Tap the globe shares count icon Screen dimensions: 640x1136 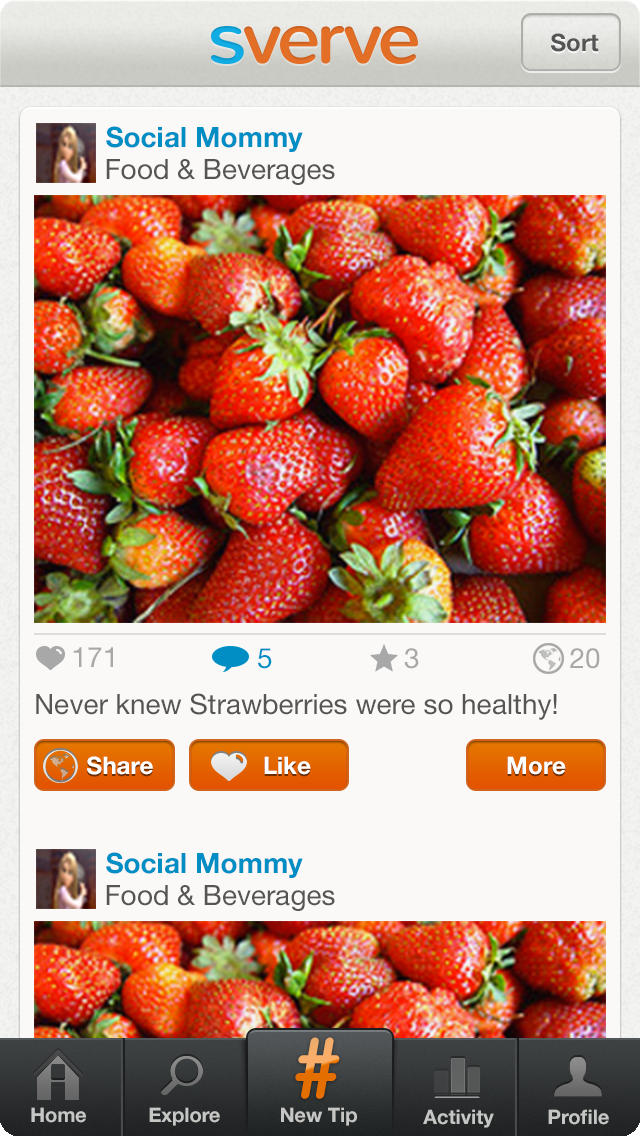[x=548, y=658]
